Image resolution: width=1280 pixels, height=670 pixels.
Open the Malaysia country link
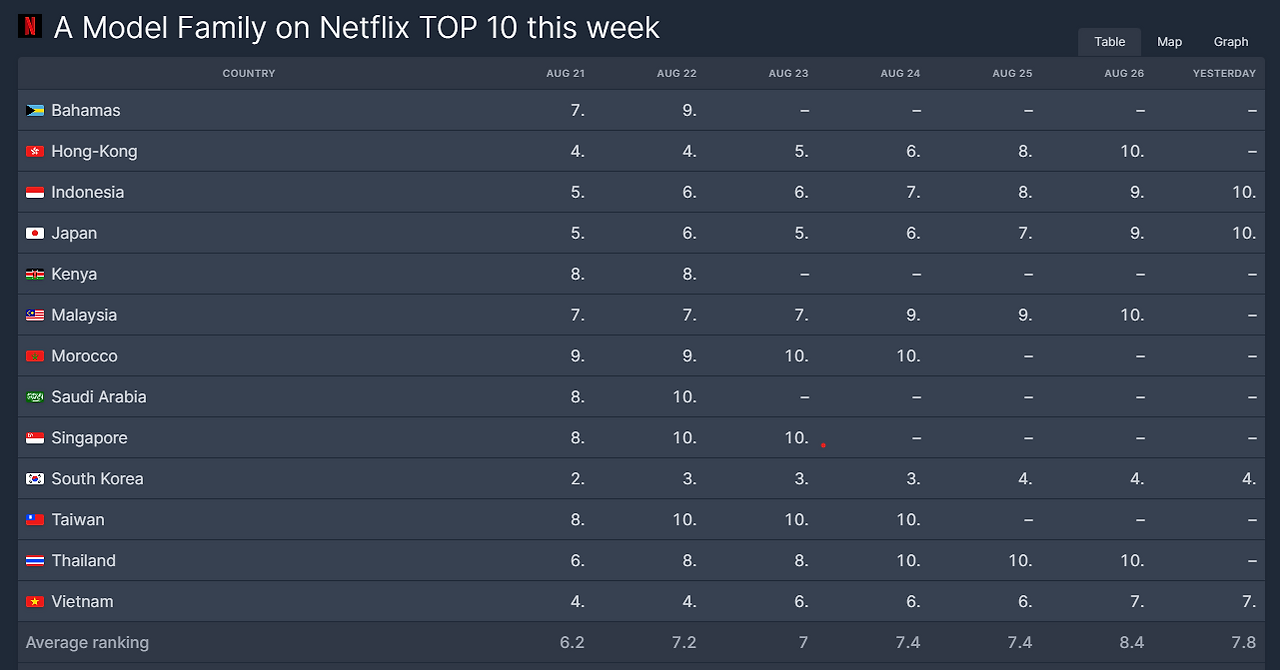click(84, 315)
